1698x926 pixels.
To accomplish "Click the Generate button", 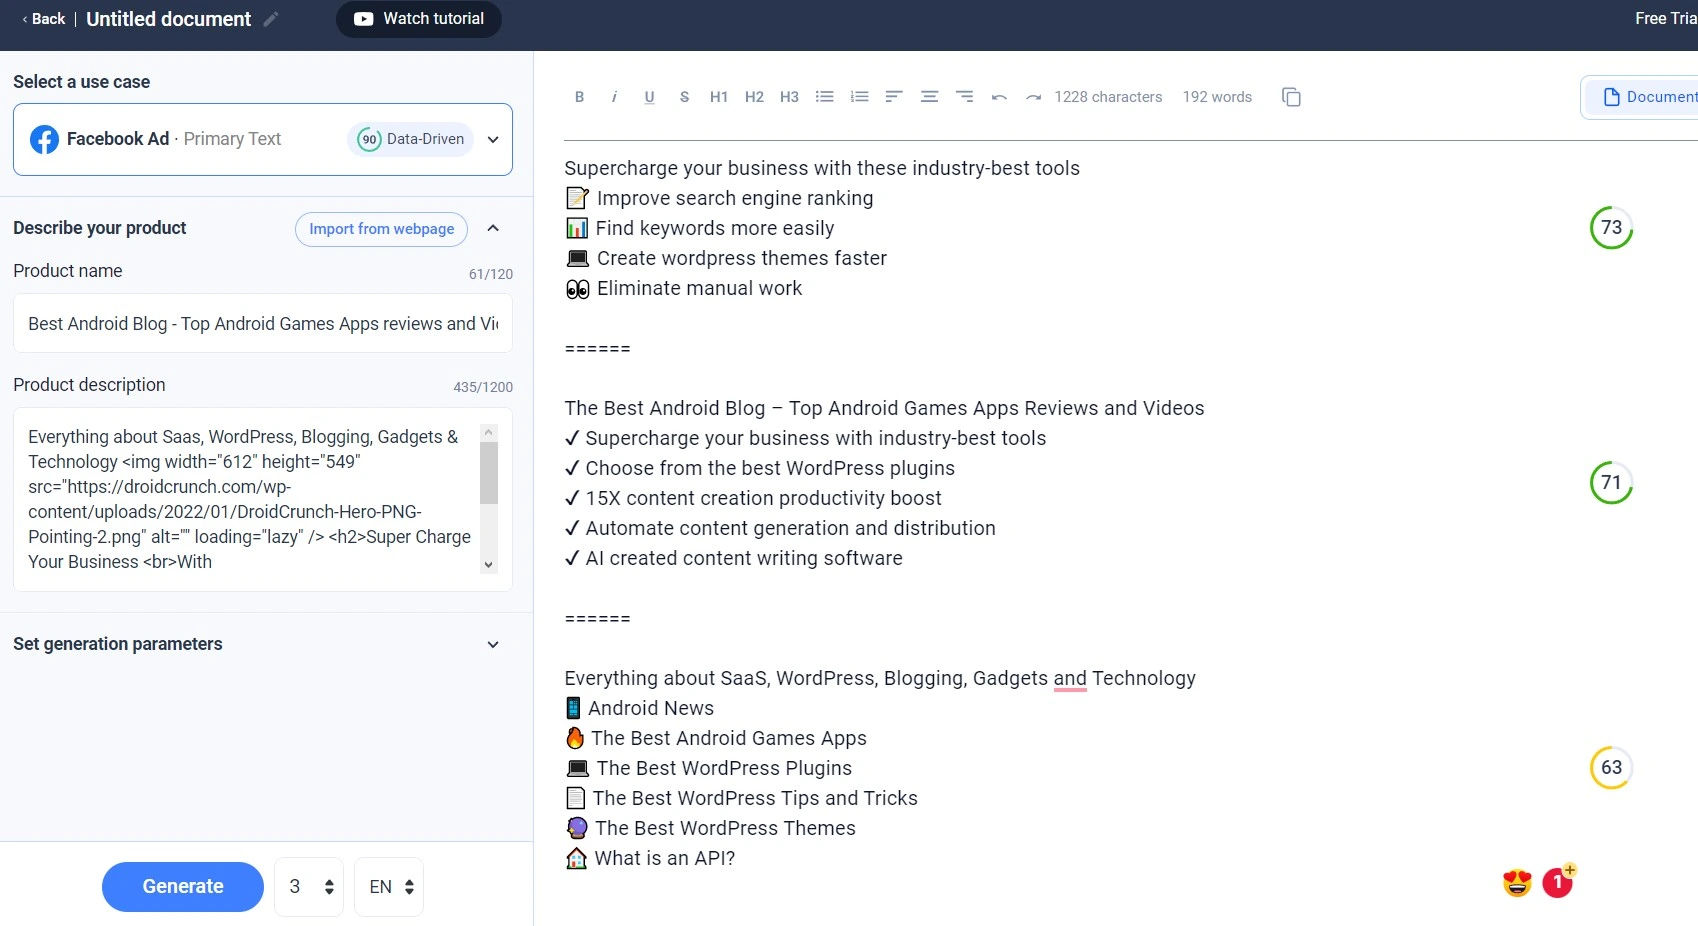I will [183, 887].
